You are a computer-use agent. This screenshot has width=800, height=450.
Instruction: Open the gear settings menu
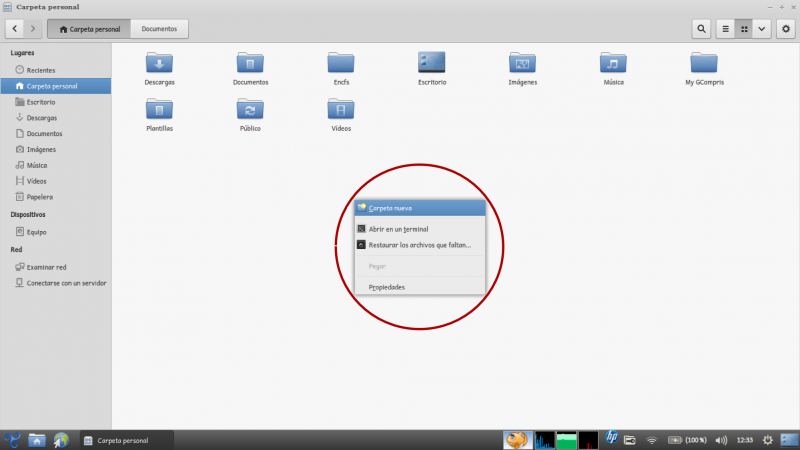point(786,29)
